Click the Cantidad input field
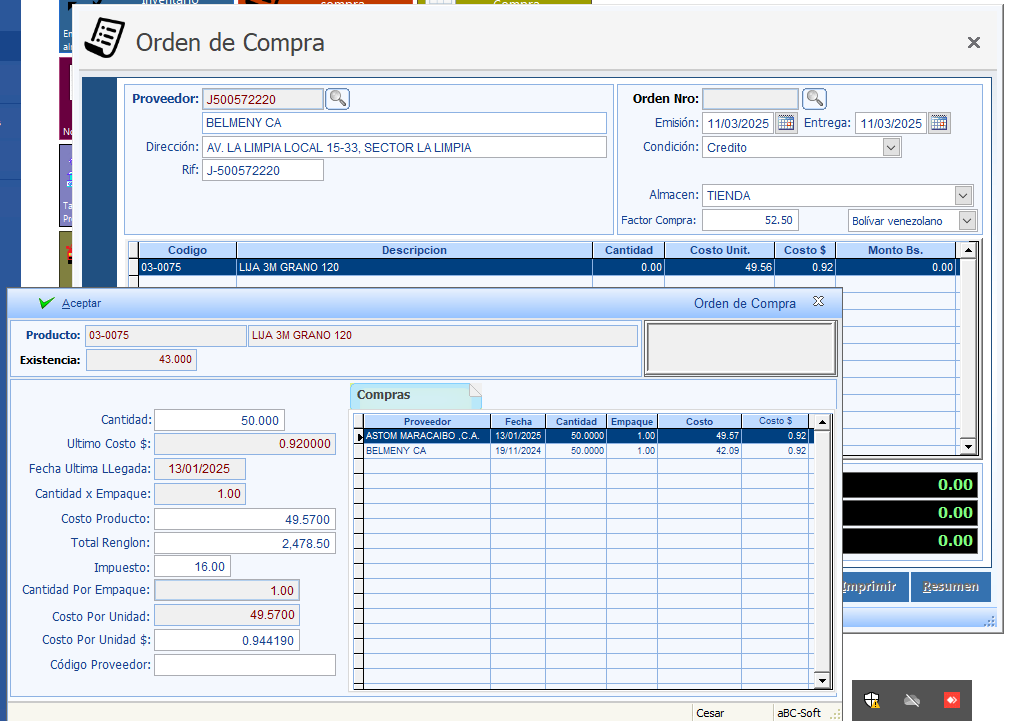Viewport: 1017px width, 721px height. 220,421
